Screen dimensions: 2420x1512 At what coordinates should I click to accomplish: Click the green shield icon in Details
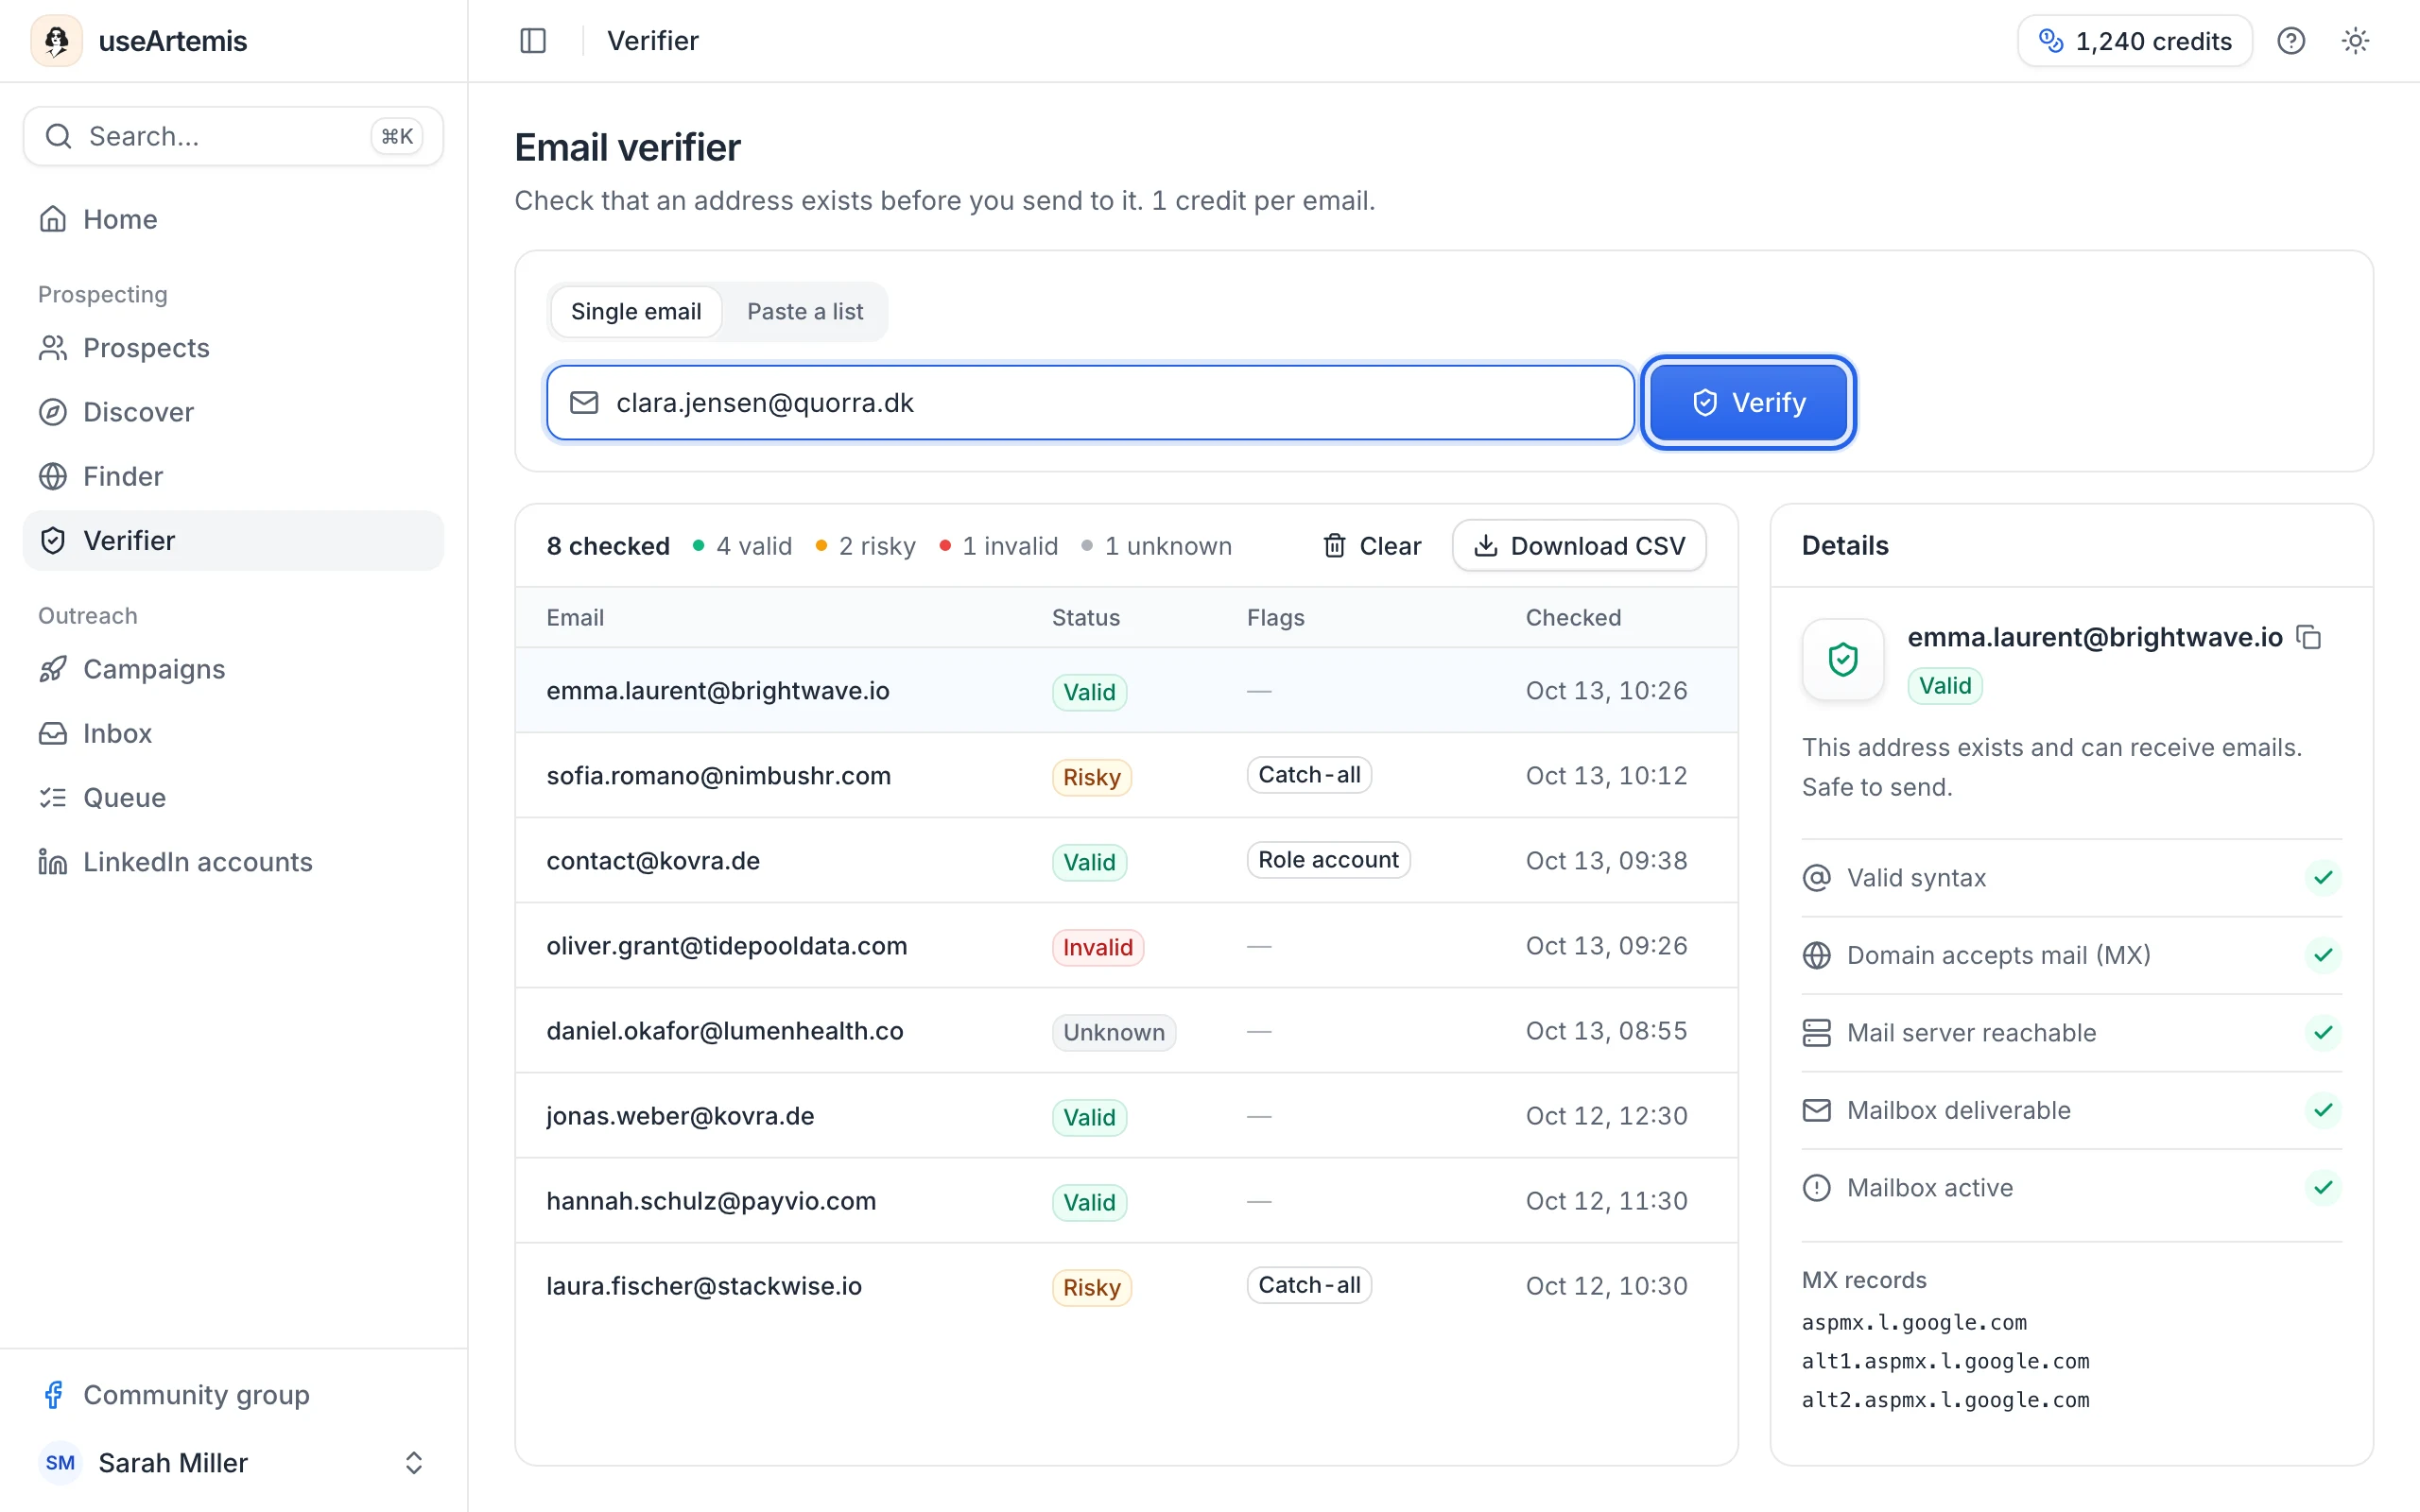[x=1843, y=659]
